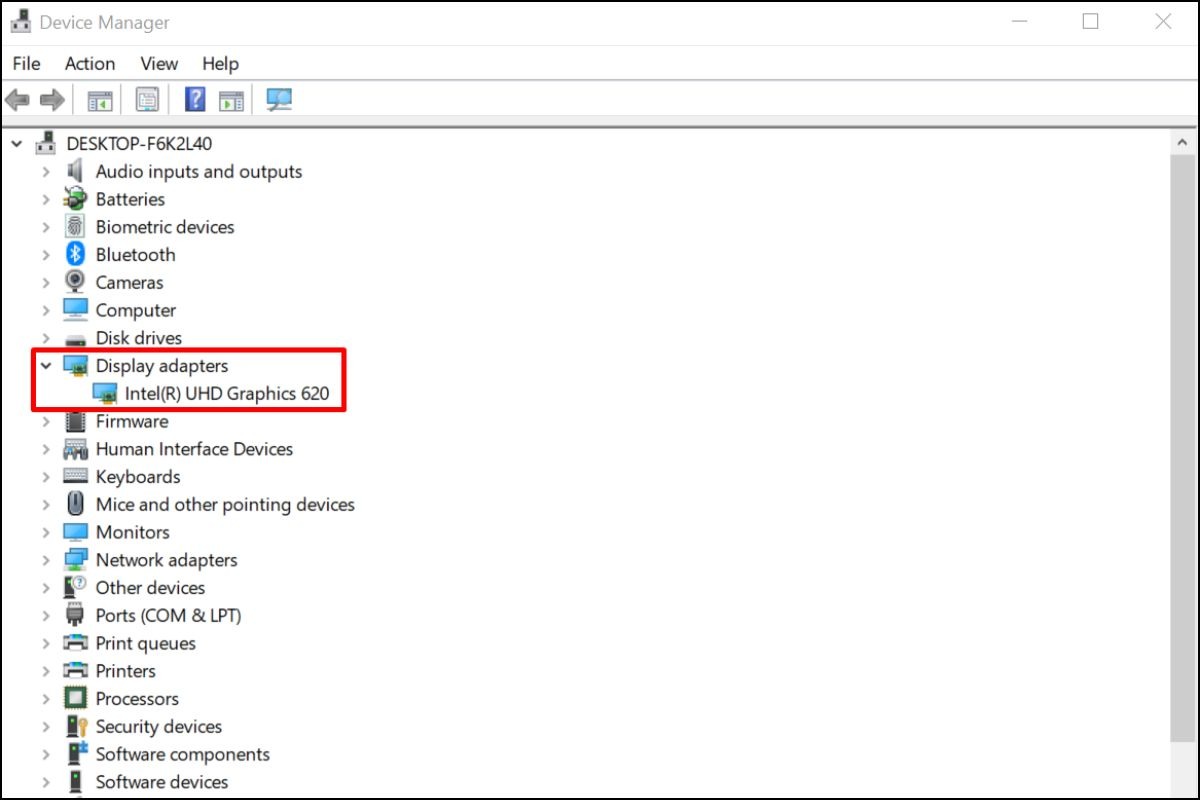Click the Processors chip icon
This screenshot has width=1200, height=800.
click(76, 698)
